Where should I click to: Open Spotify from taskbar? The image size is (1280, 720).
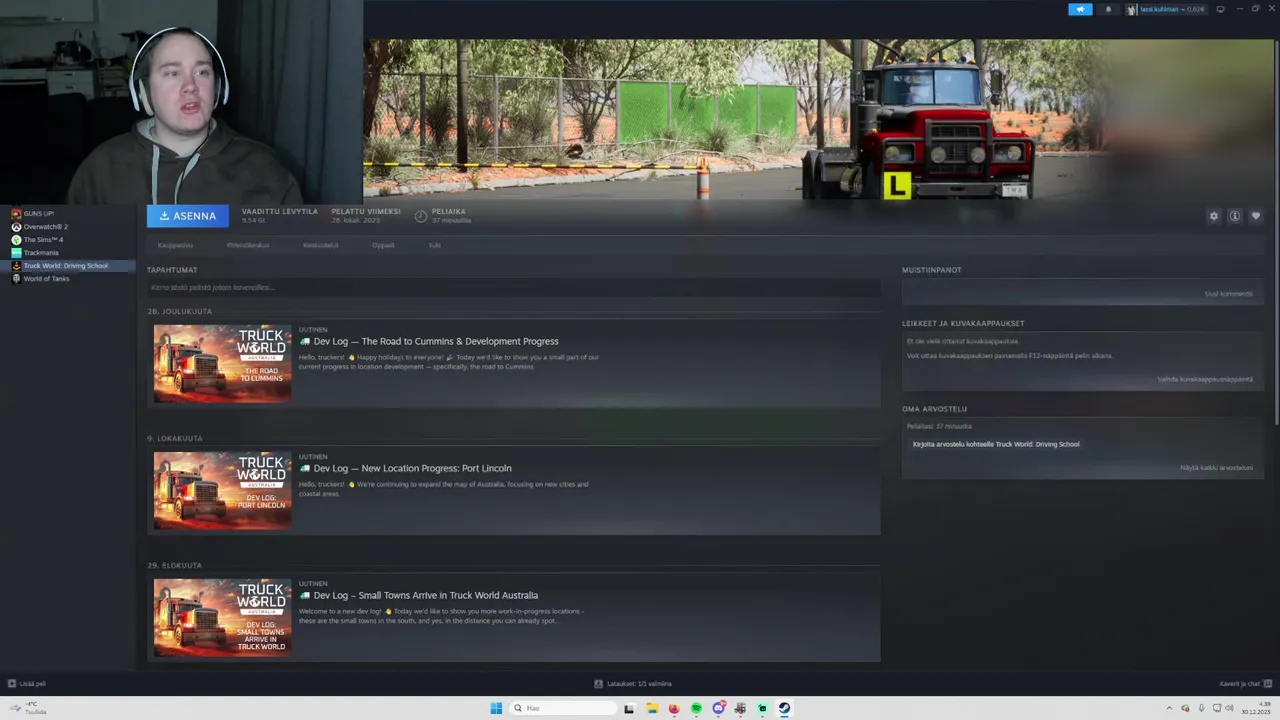pyautogui.click(x=696, y=708)
